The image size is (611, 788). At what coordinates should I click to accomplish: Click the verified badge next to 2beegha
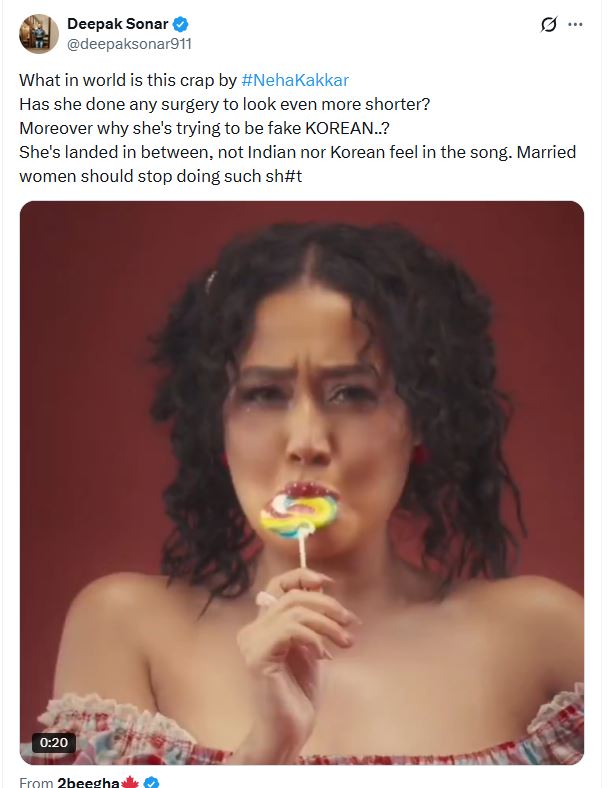click(x=153, y=782)
